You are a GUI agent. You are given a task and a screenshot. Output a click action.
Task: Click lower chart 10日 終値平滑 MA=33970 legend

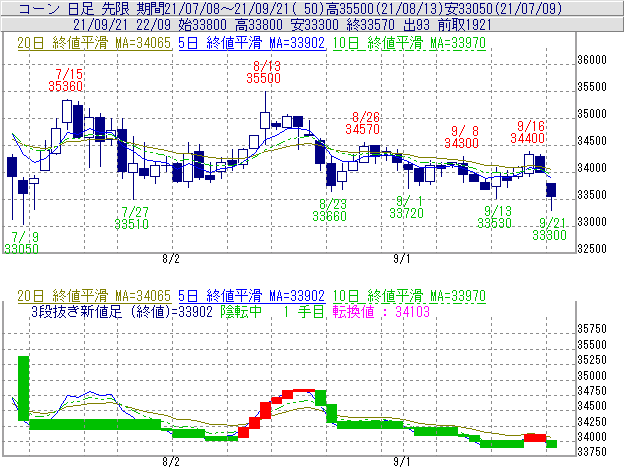(x=409, y=296)
